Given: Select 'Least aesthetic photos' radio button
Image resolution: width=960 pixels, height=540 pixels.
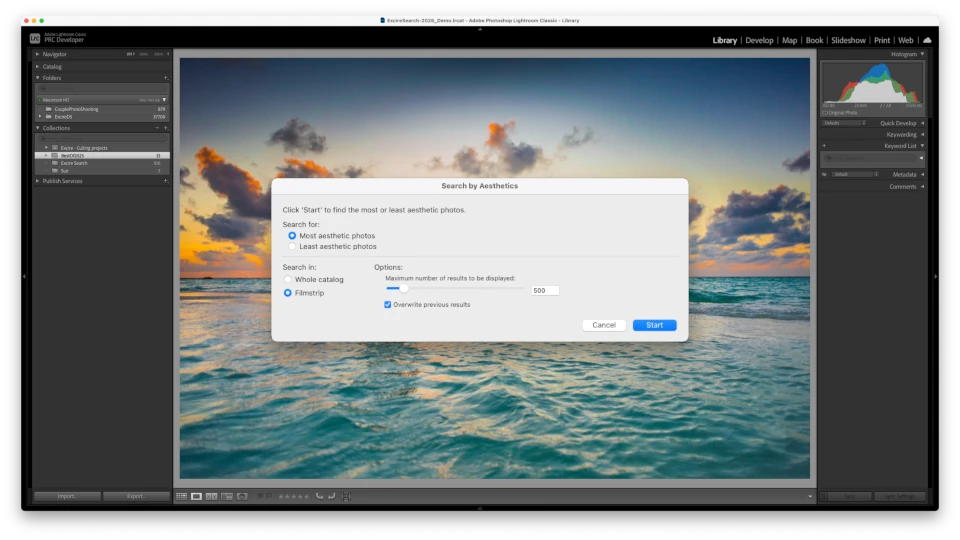Looking at the screenshot, I should 292,246.
